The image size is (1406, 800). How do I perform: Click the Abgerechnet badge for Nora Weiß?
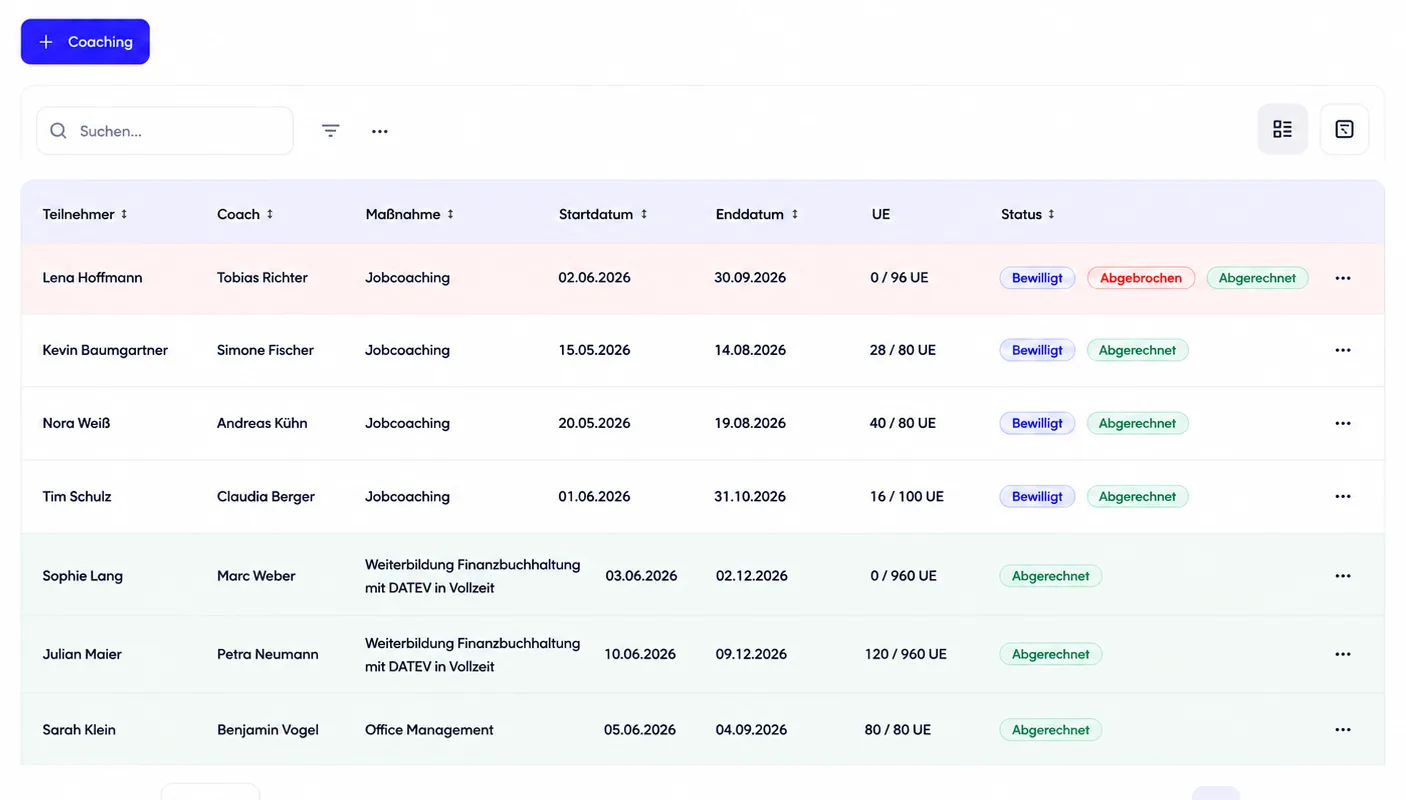[1137, 423]
